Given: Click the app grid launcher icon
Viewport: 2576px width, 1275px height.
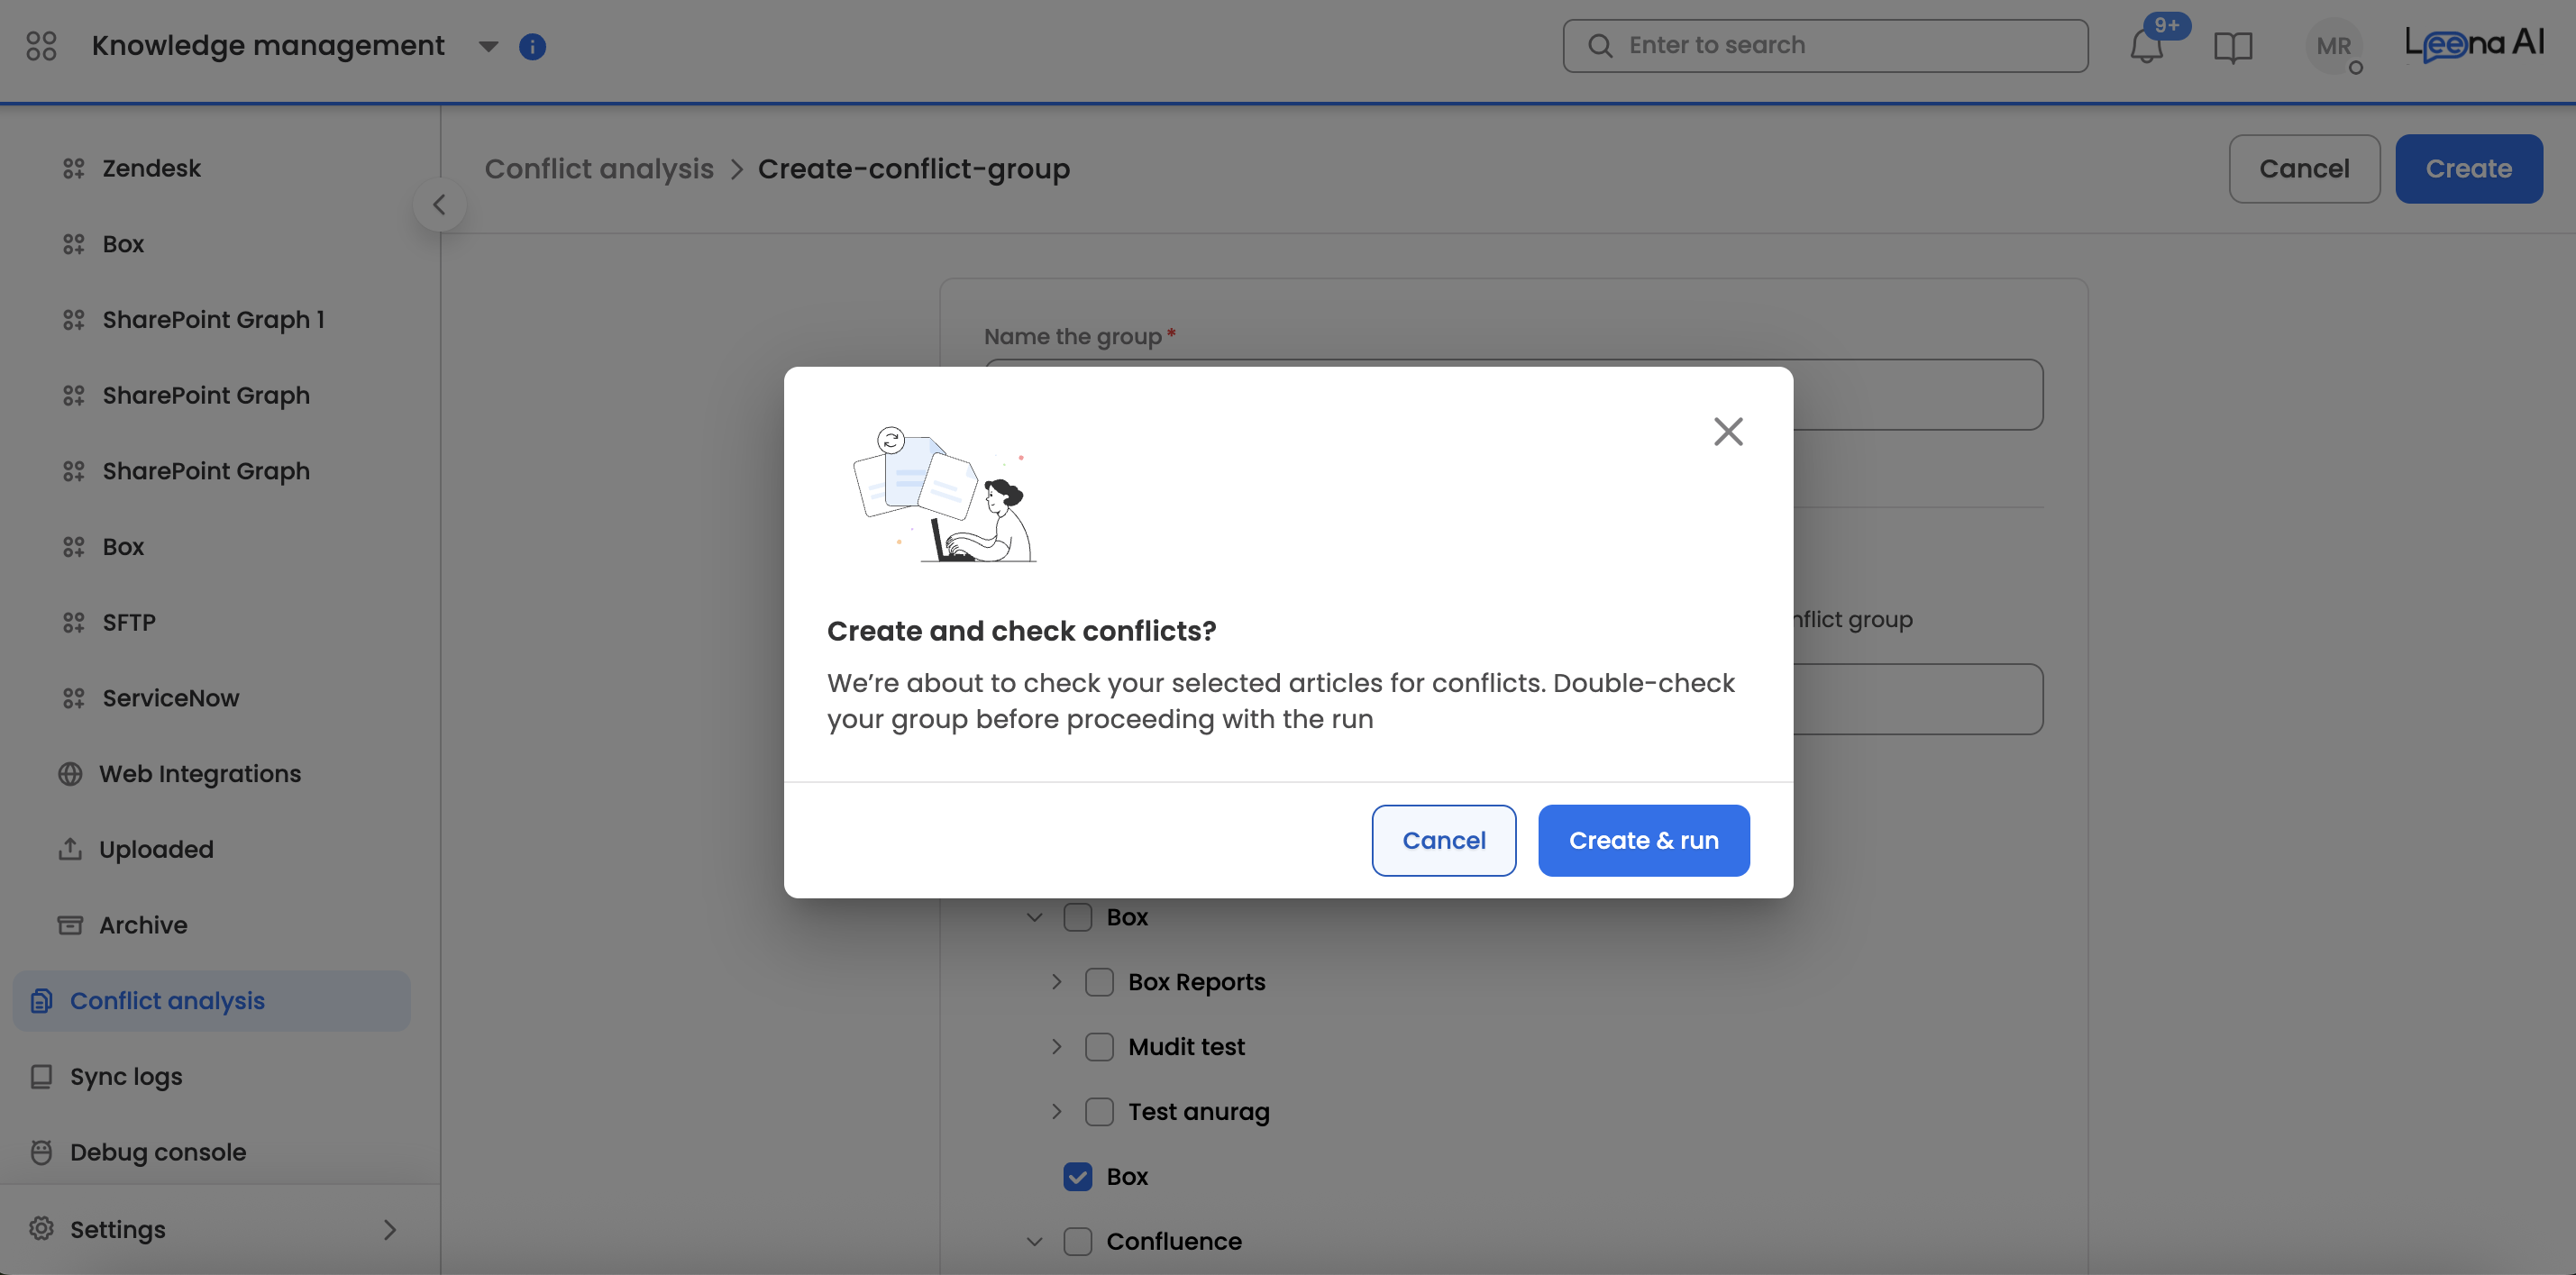Looking at the screenshot, I should 41,46.
